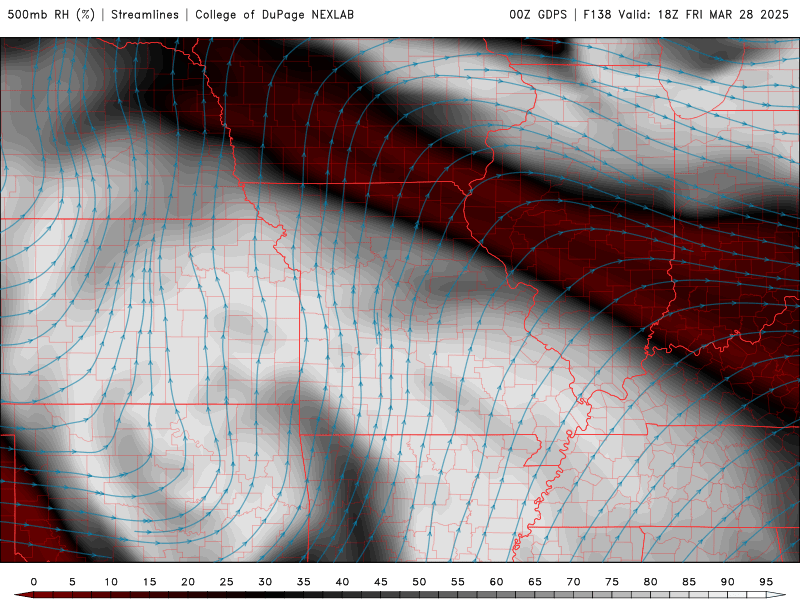Click the '95' colorbar label
The width and height of the screenshot is (800, 600).
[766, 582]
